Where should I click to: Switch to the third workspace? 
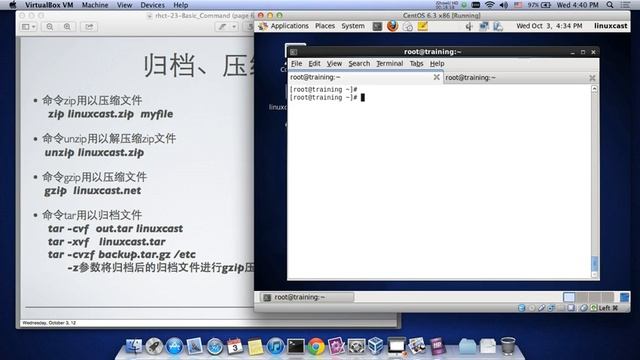(595, 297)
